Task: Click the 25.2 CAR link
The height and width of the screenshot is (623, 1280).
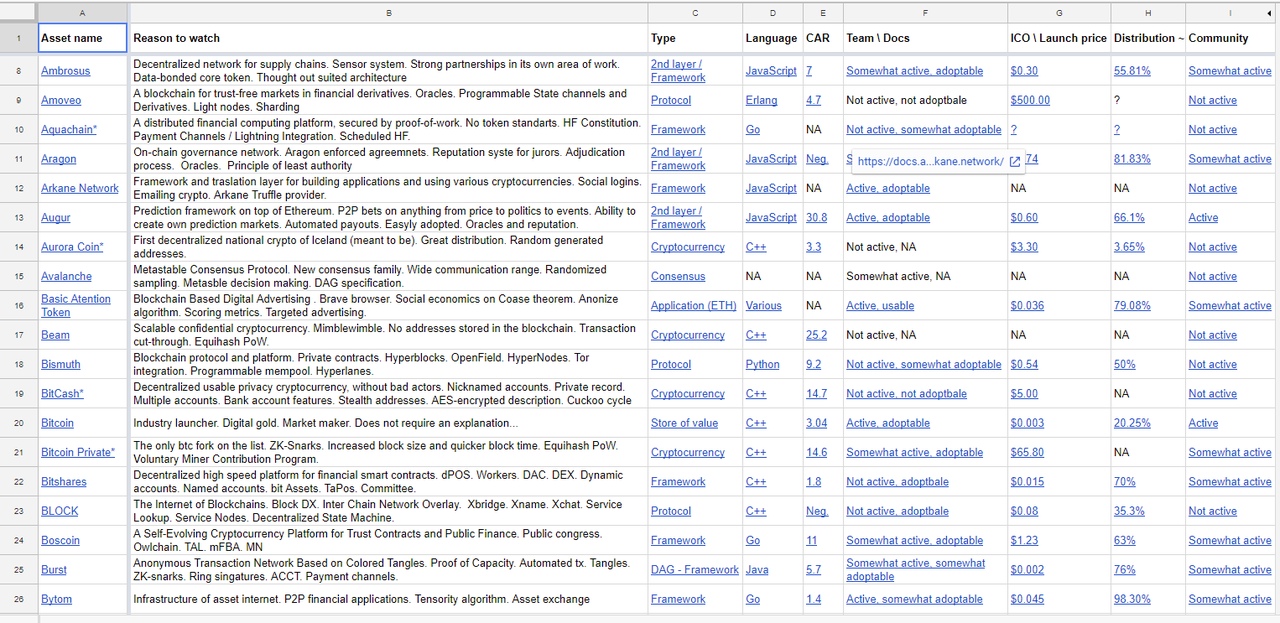Action: (816, 335)
